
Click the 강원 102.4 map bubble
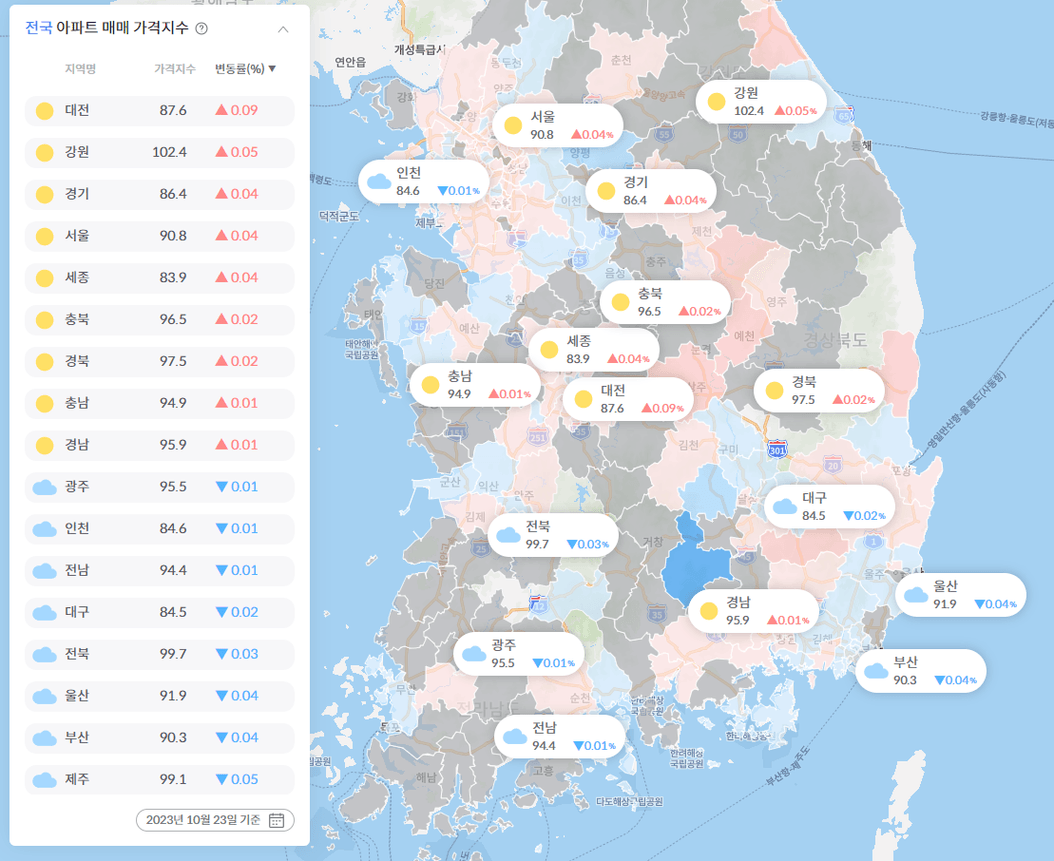pos(761,101)
